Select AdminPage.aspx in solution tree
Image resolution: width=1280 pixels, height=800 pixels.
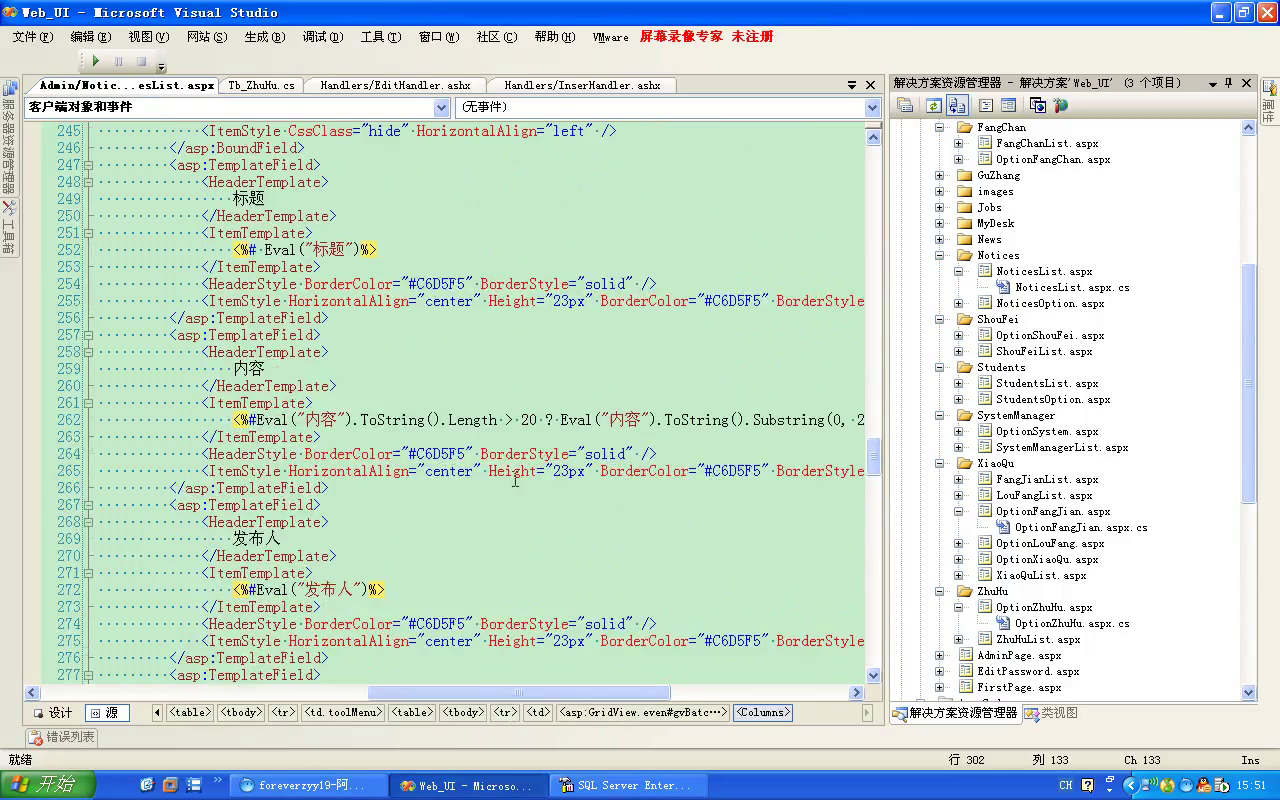tap(1019, 655)
